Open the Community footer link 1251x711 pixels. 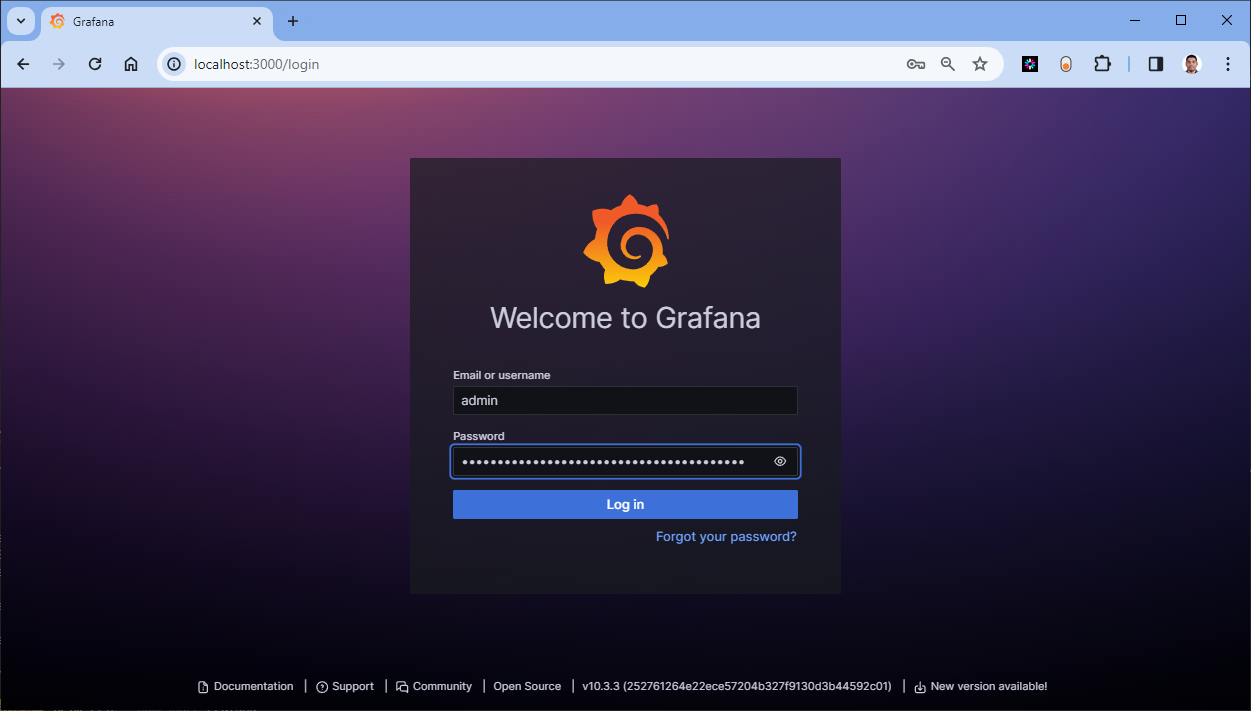click(x=434, y=687)
